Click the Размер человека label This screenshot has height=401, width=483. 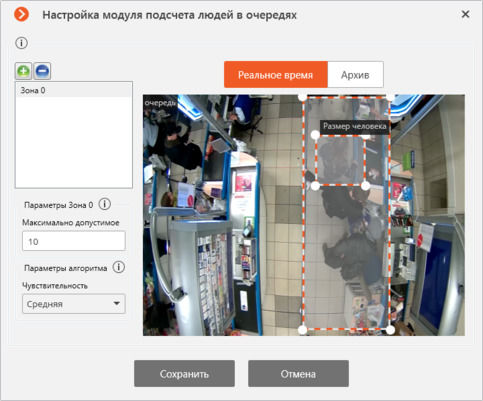(x=355, y=126)
